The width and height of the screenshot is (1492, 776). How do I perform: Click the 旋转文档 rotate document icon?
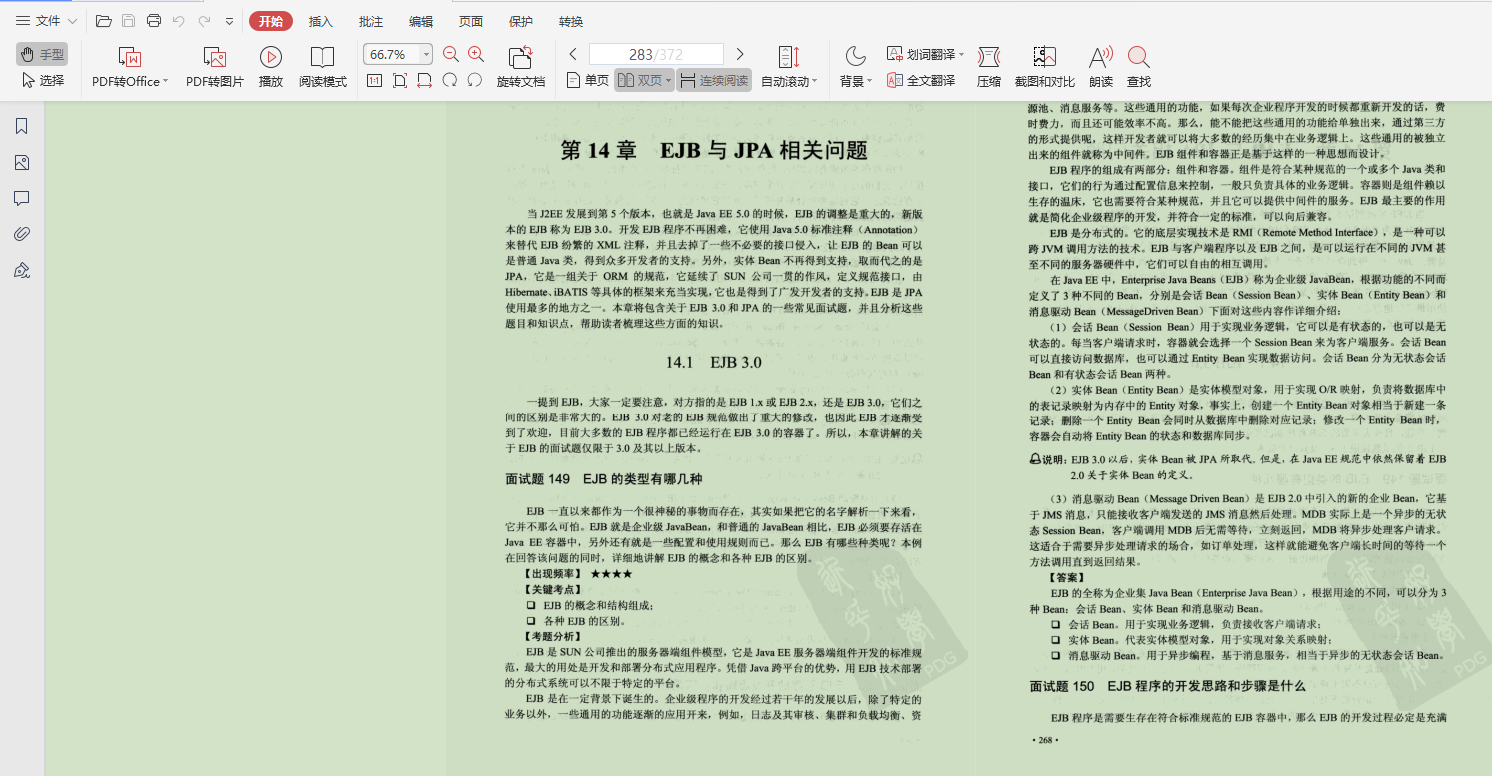point(520,57)
